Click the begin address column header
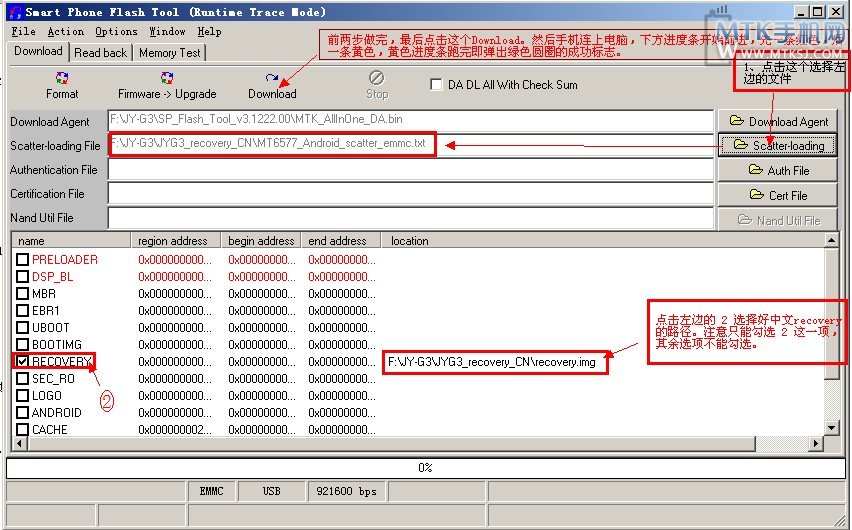852x530 pixels. (x=261, y=240)
